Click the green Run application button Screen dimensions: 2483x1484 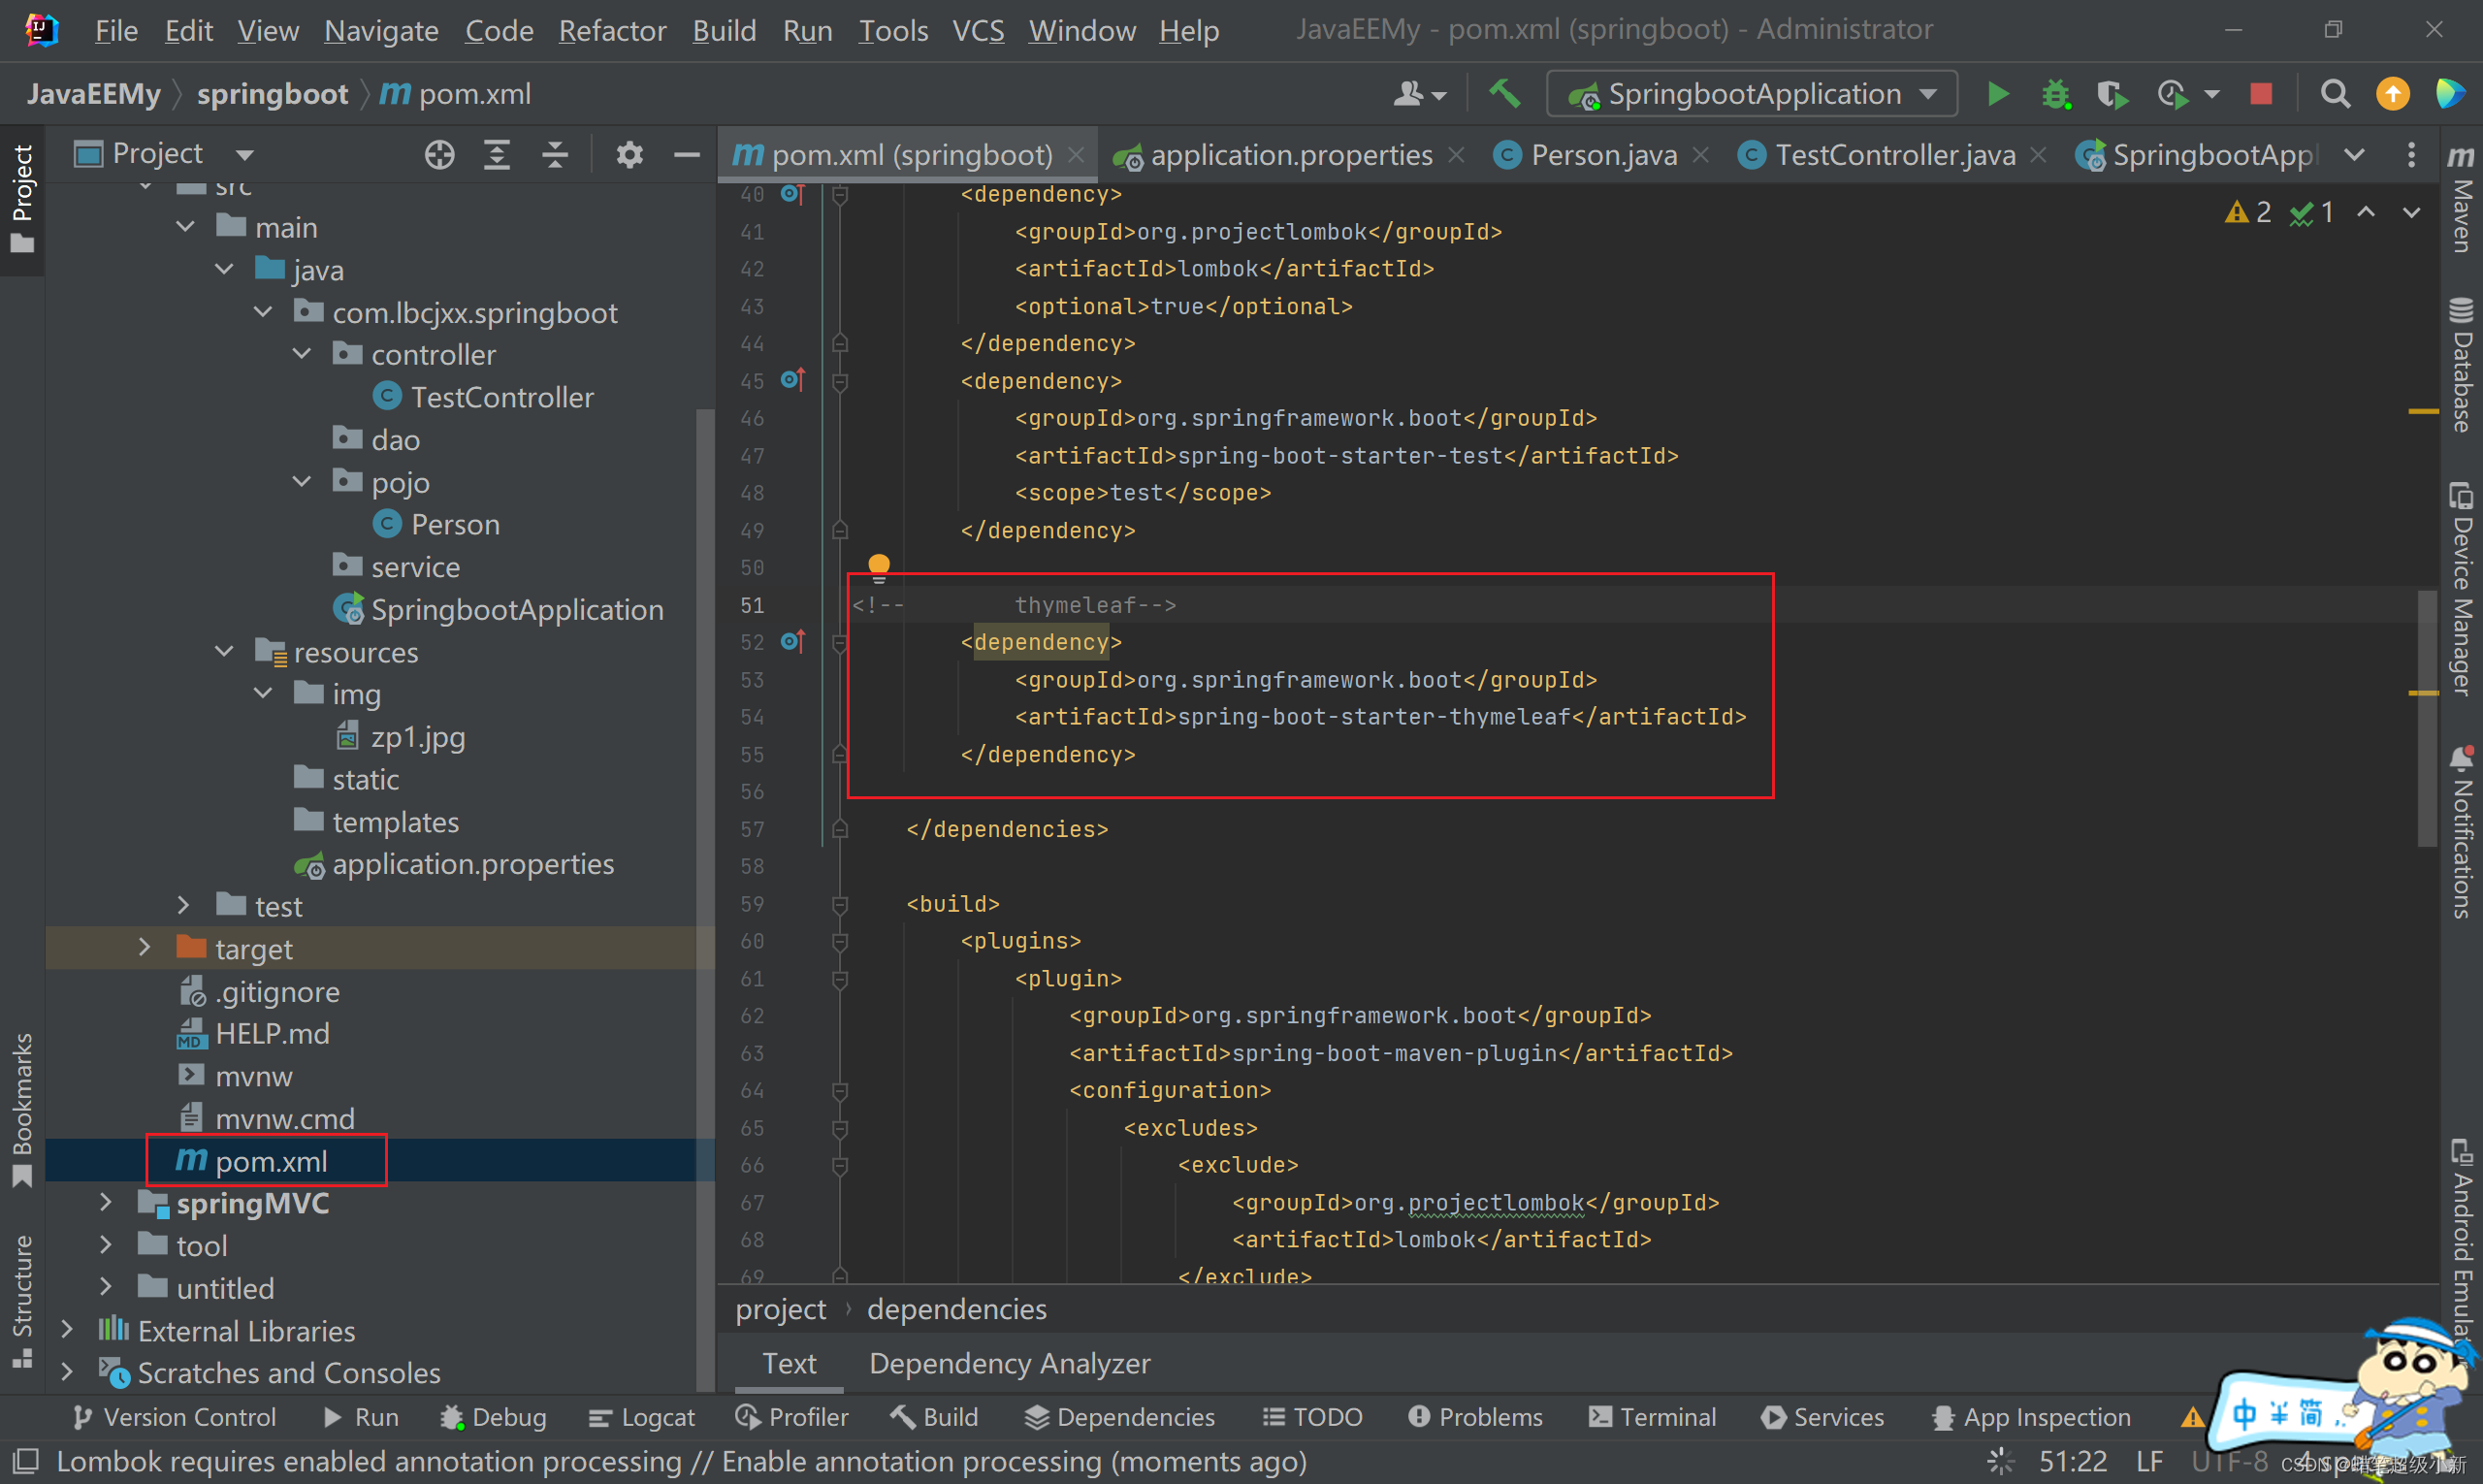point(1997,94)
